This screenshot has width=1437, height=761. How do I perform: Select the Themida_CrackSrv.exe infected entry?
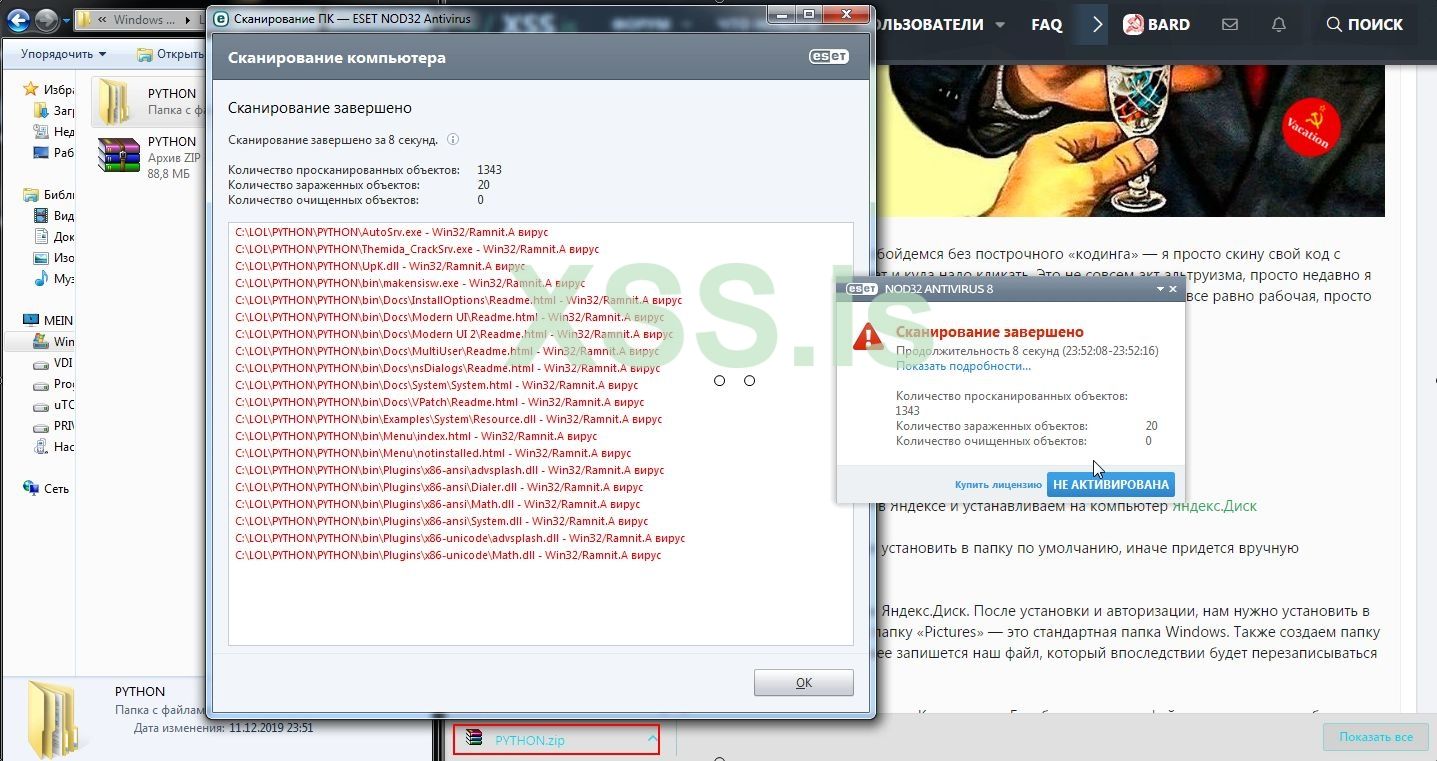click(417, 249)
